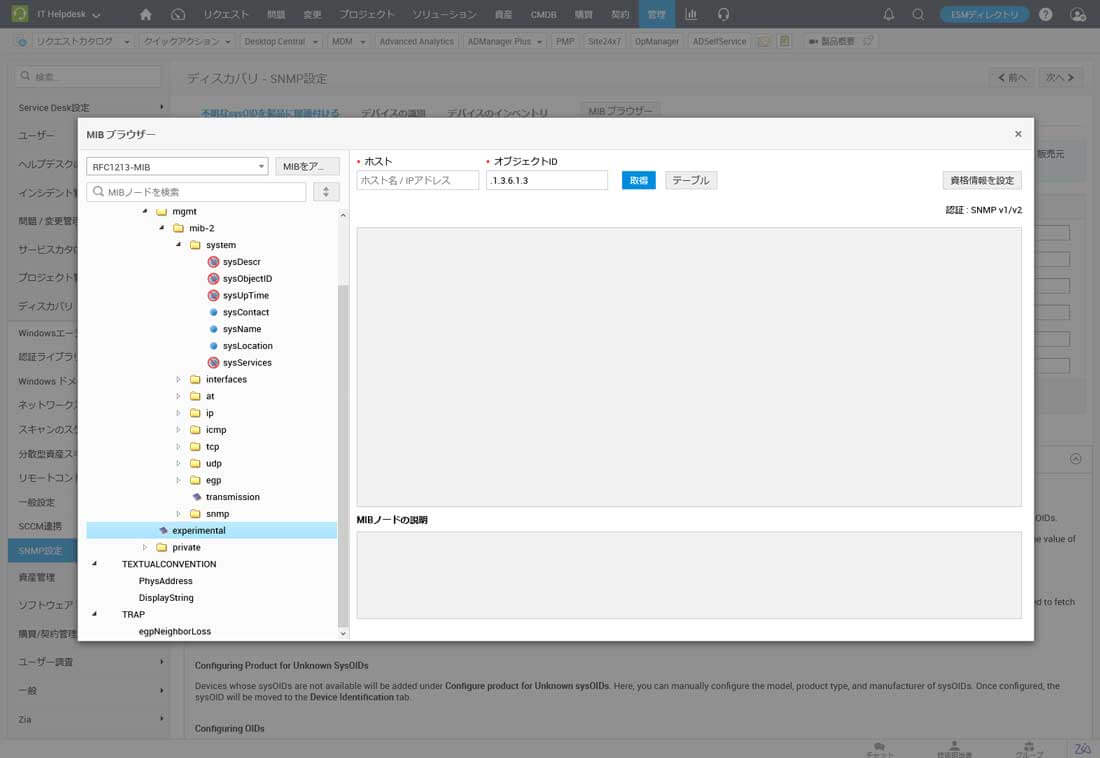Collapse the TRAP group
The width and height of the screenshot is (1100, 758).
pyautogui.click(x=95, y=614)
